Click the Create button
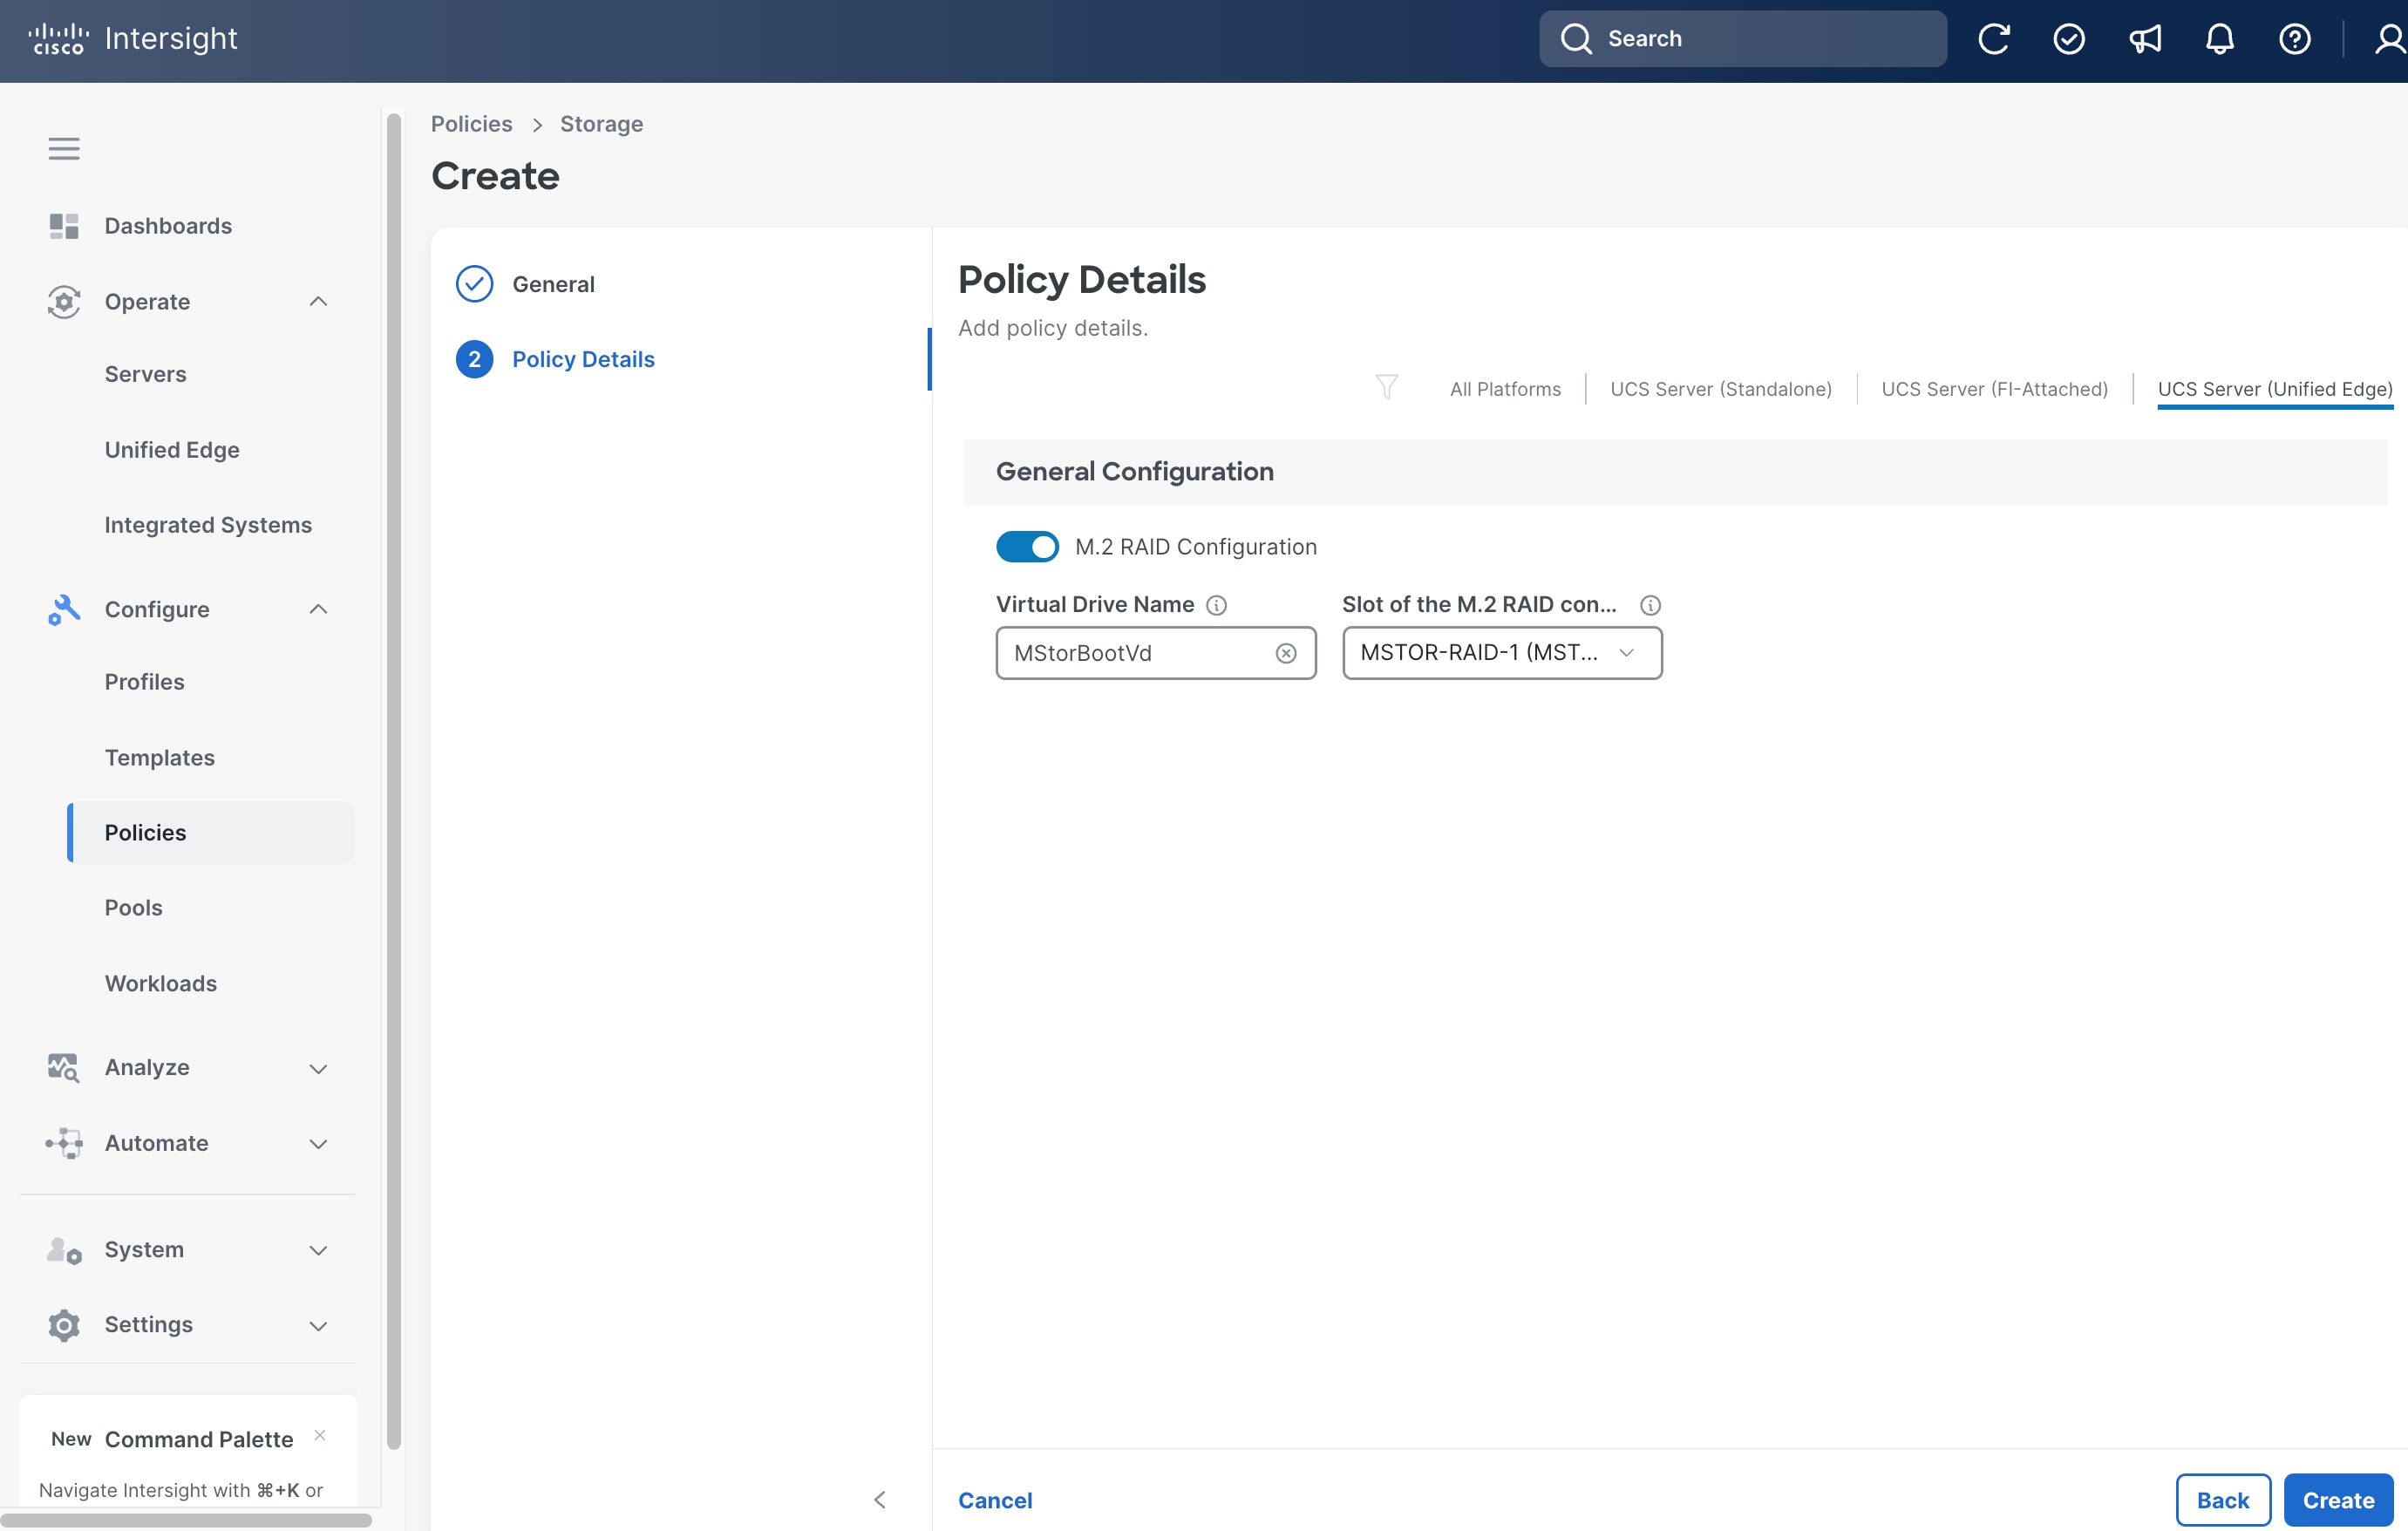2408x1531 pixels. tap(2337, 1499)
